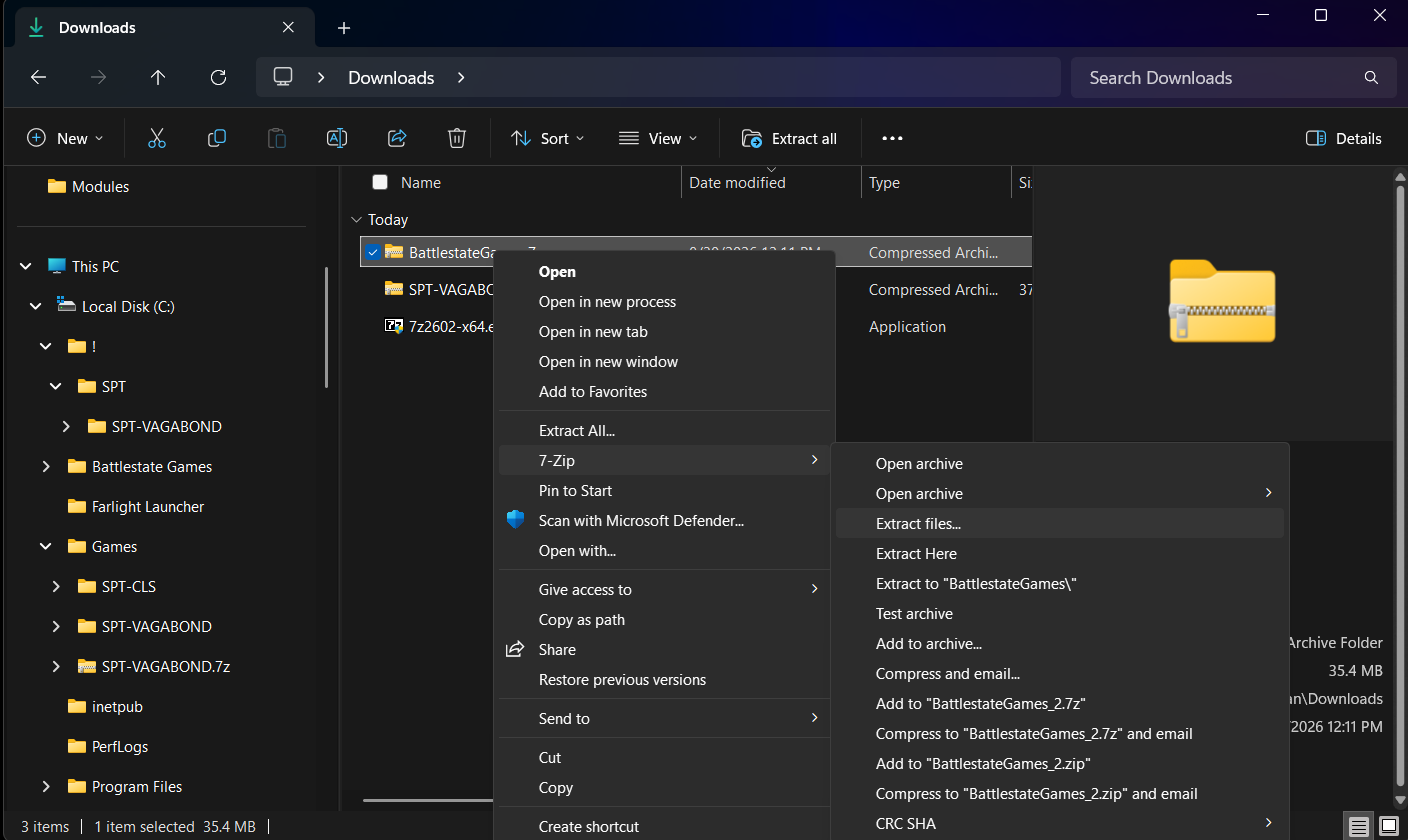Switch to details list view icon
The width and height of the screenshot is (1408, 840).
click(1359, 826)
